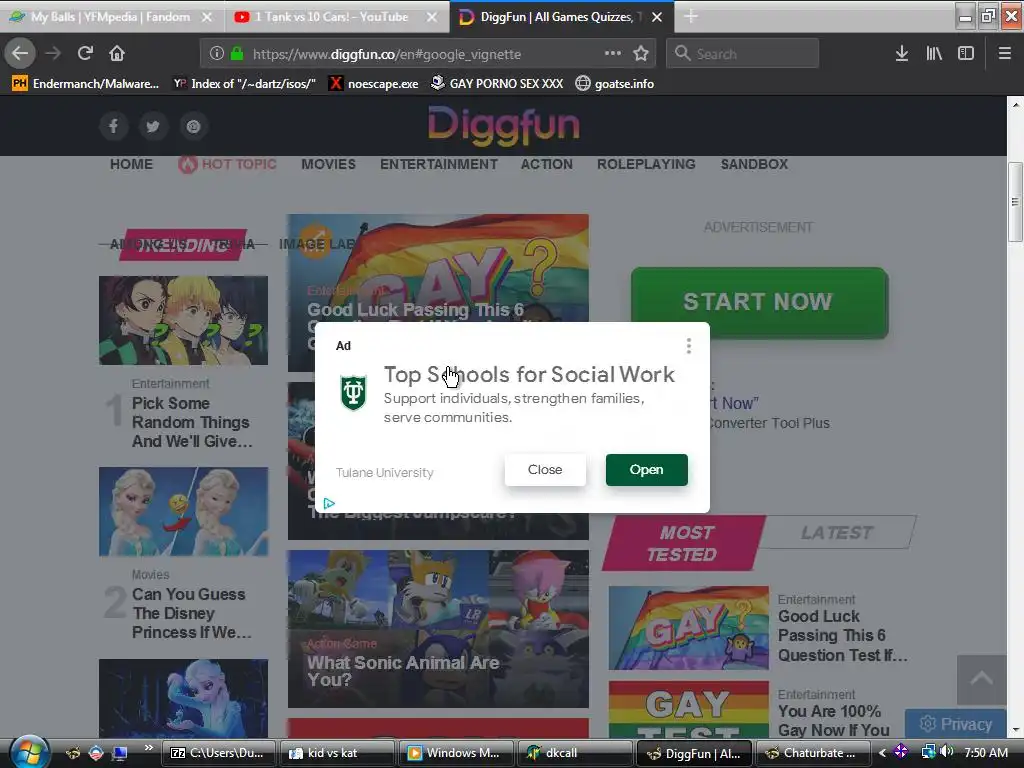This screenshot has height=768, width=1024.
Task: Click the green START NOW button
Action: click(x=759, y=302)
